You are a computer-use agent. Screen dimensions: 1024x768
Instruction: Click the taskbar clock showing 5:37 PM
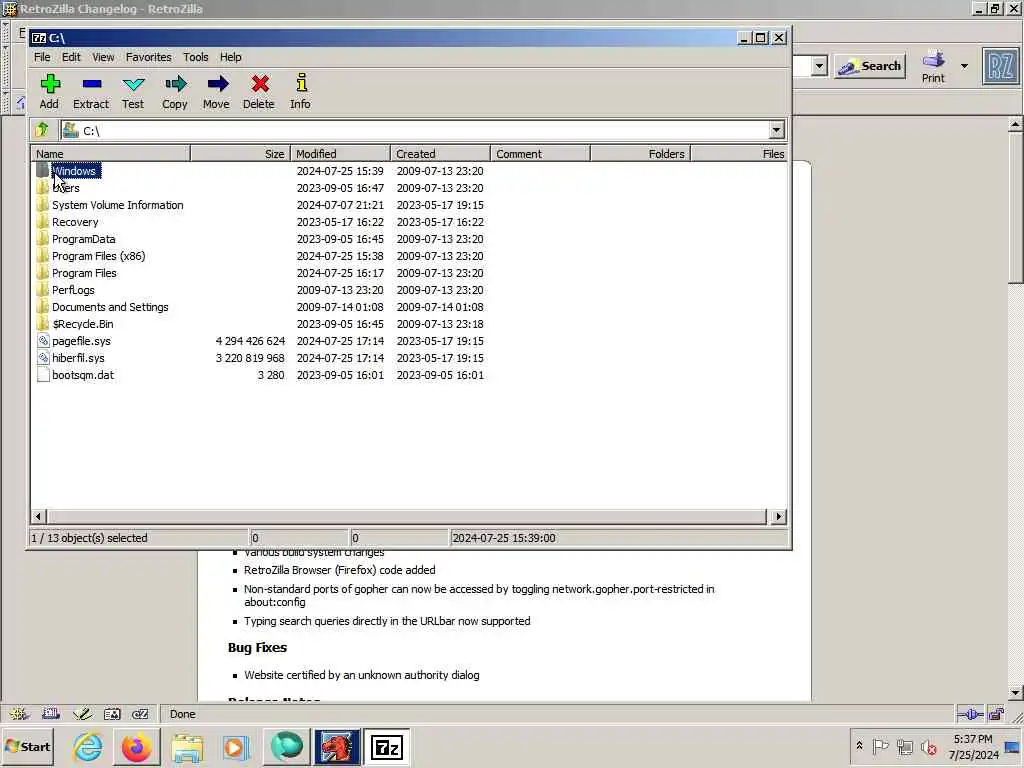click(973, 747)
